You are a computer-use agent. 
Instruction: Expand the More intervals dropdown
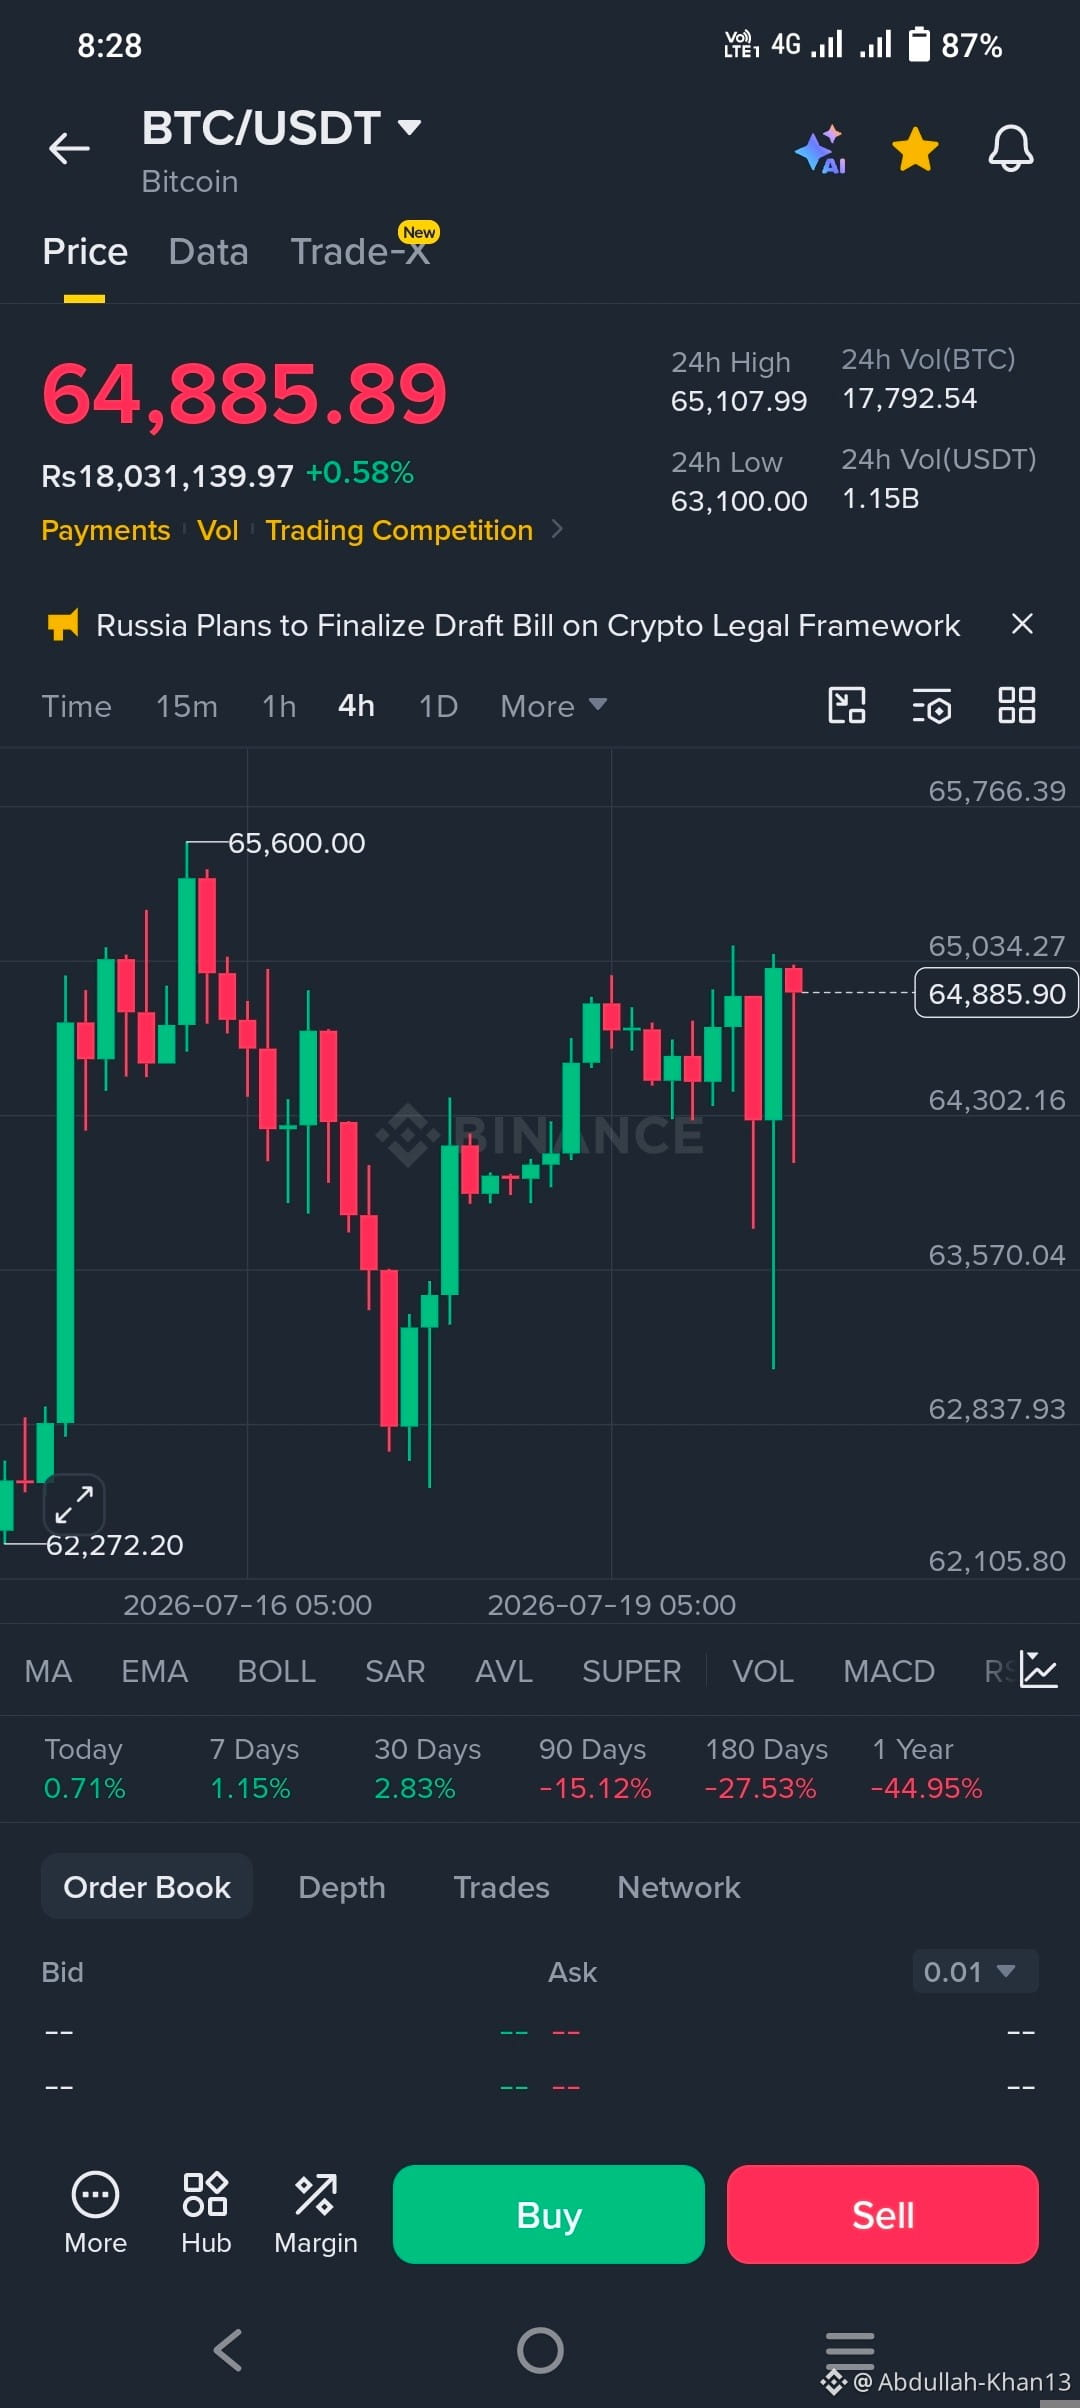553,706
